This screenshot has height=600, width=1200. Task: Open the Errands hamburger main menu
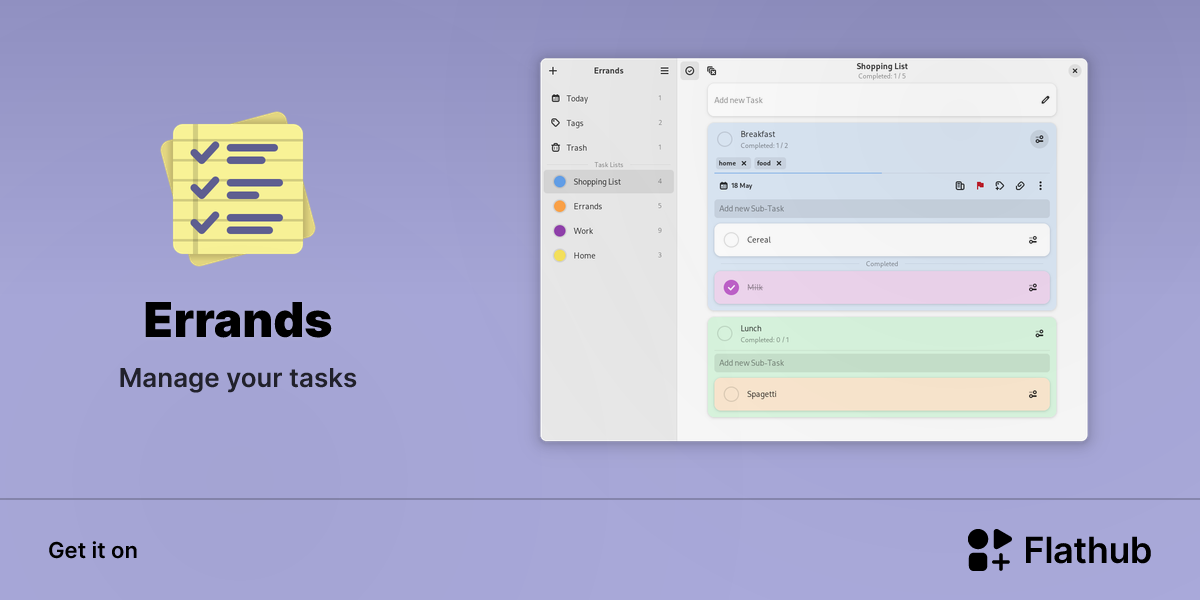tap(664, 71)
